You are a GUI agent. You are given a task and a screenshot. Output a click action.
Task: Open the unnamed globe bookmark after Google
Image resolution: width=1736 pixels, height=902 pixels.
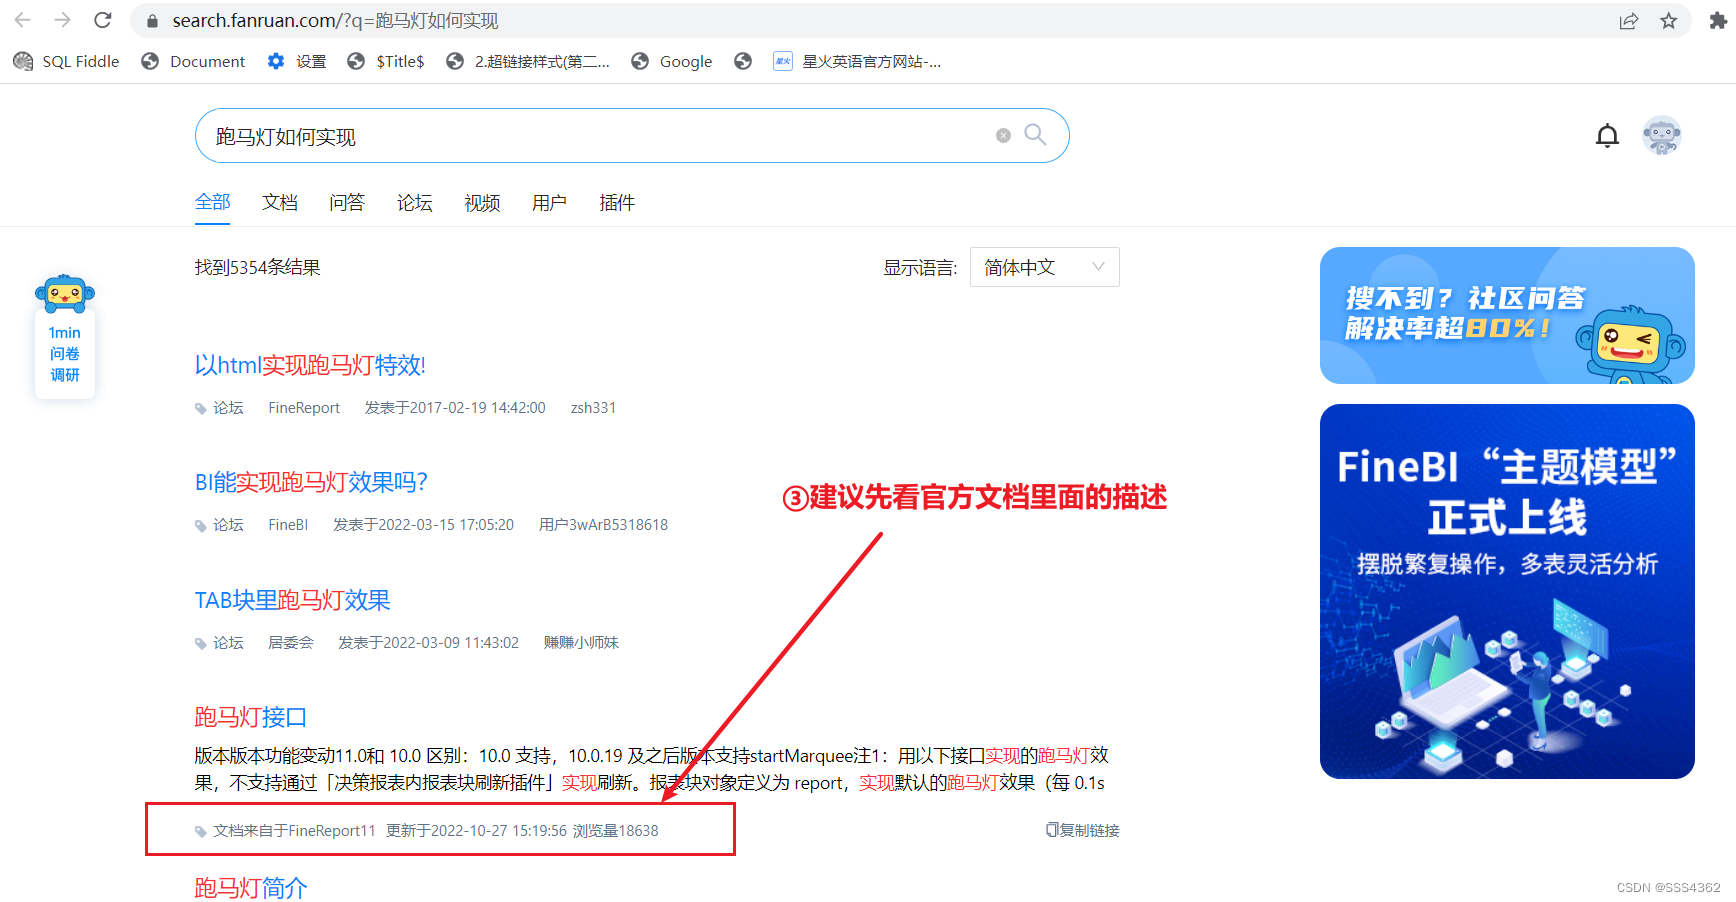(743, 61)
